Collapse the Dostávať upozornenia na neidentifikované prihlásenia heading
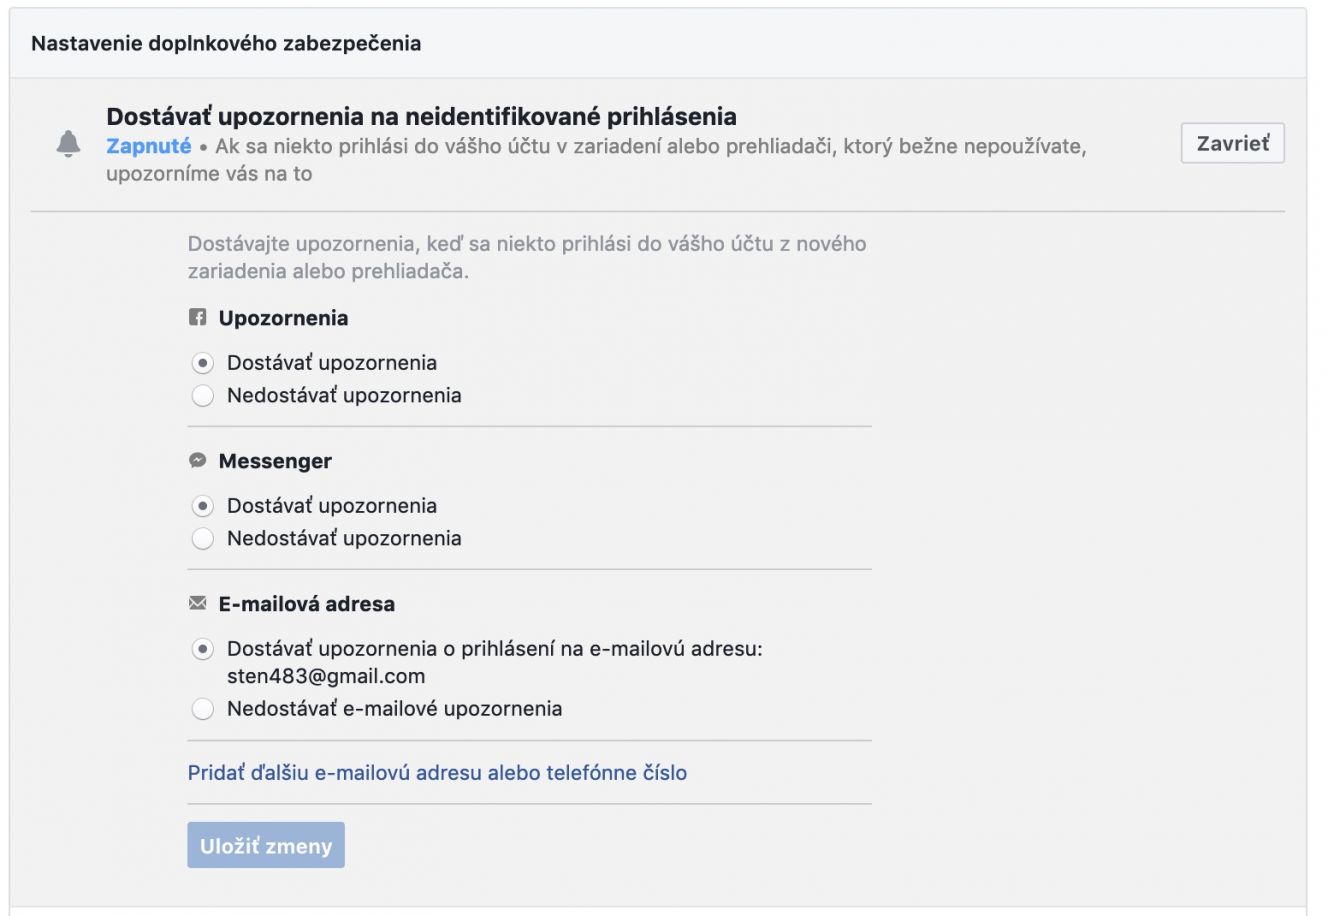 (x=421, y=117)
